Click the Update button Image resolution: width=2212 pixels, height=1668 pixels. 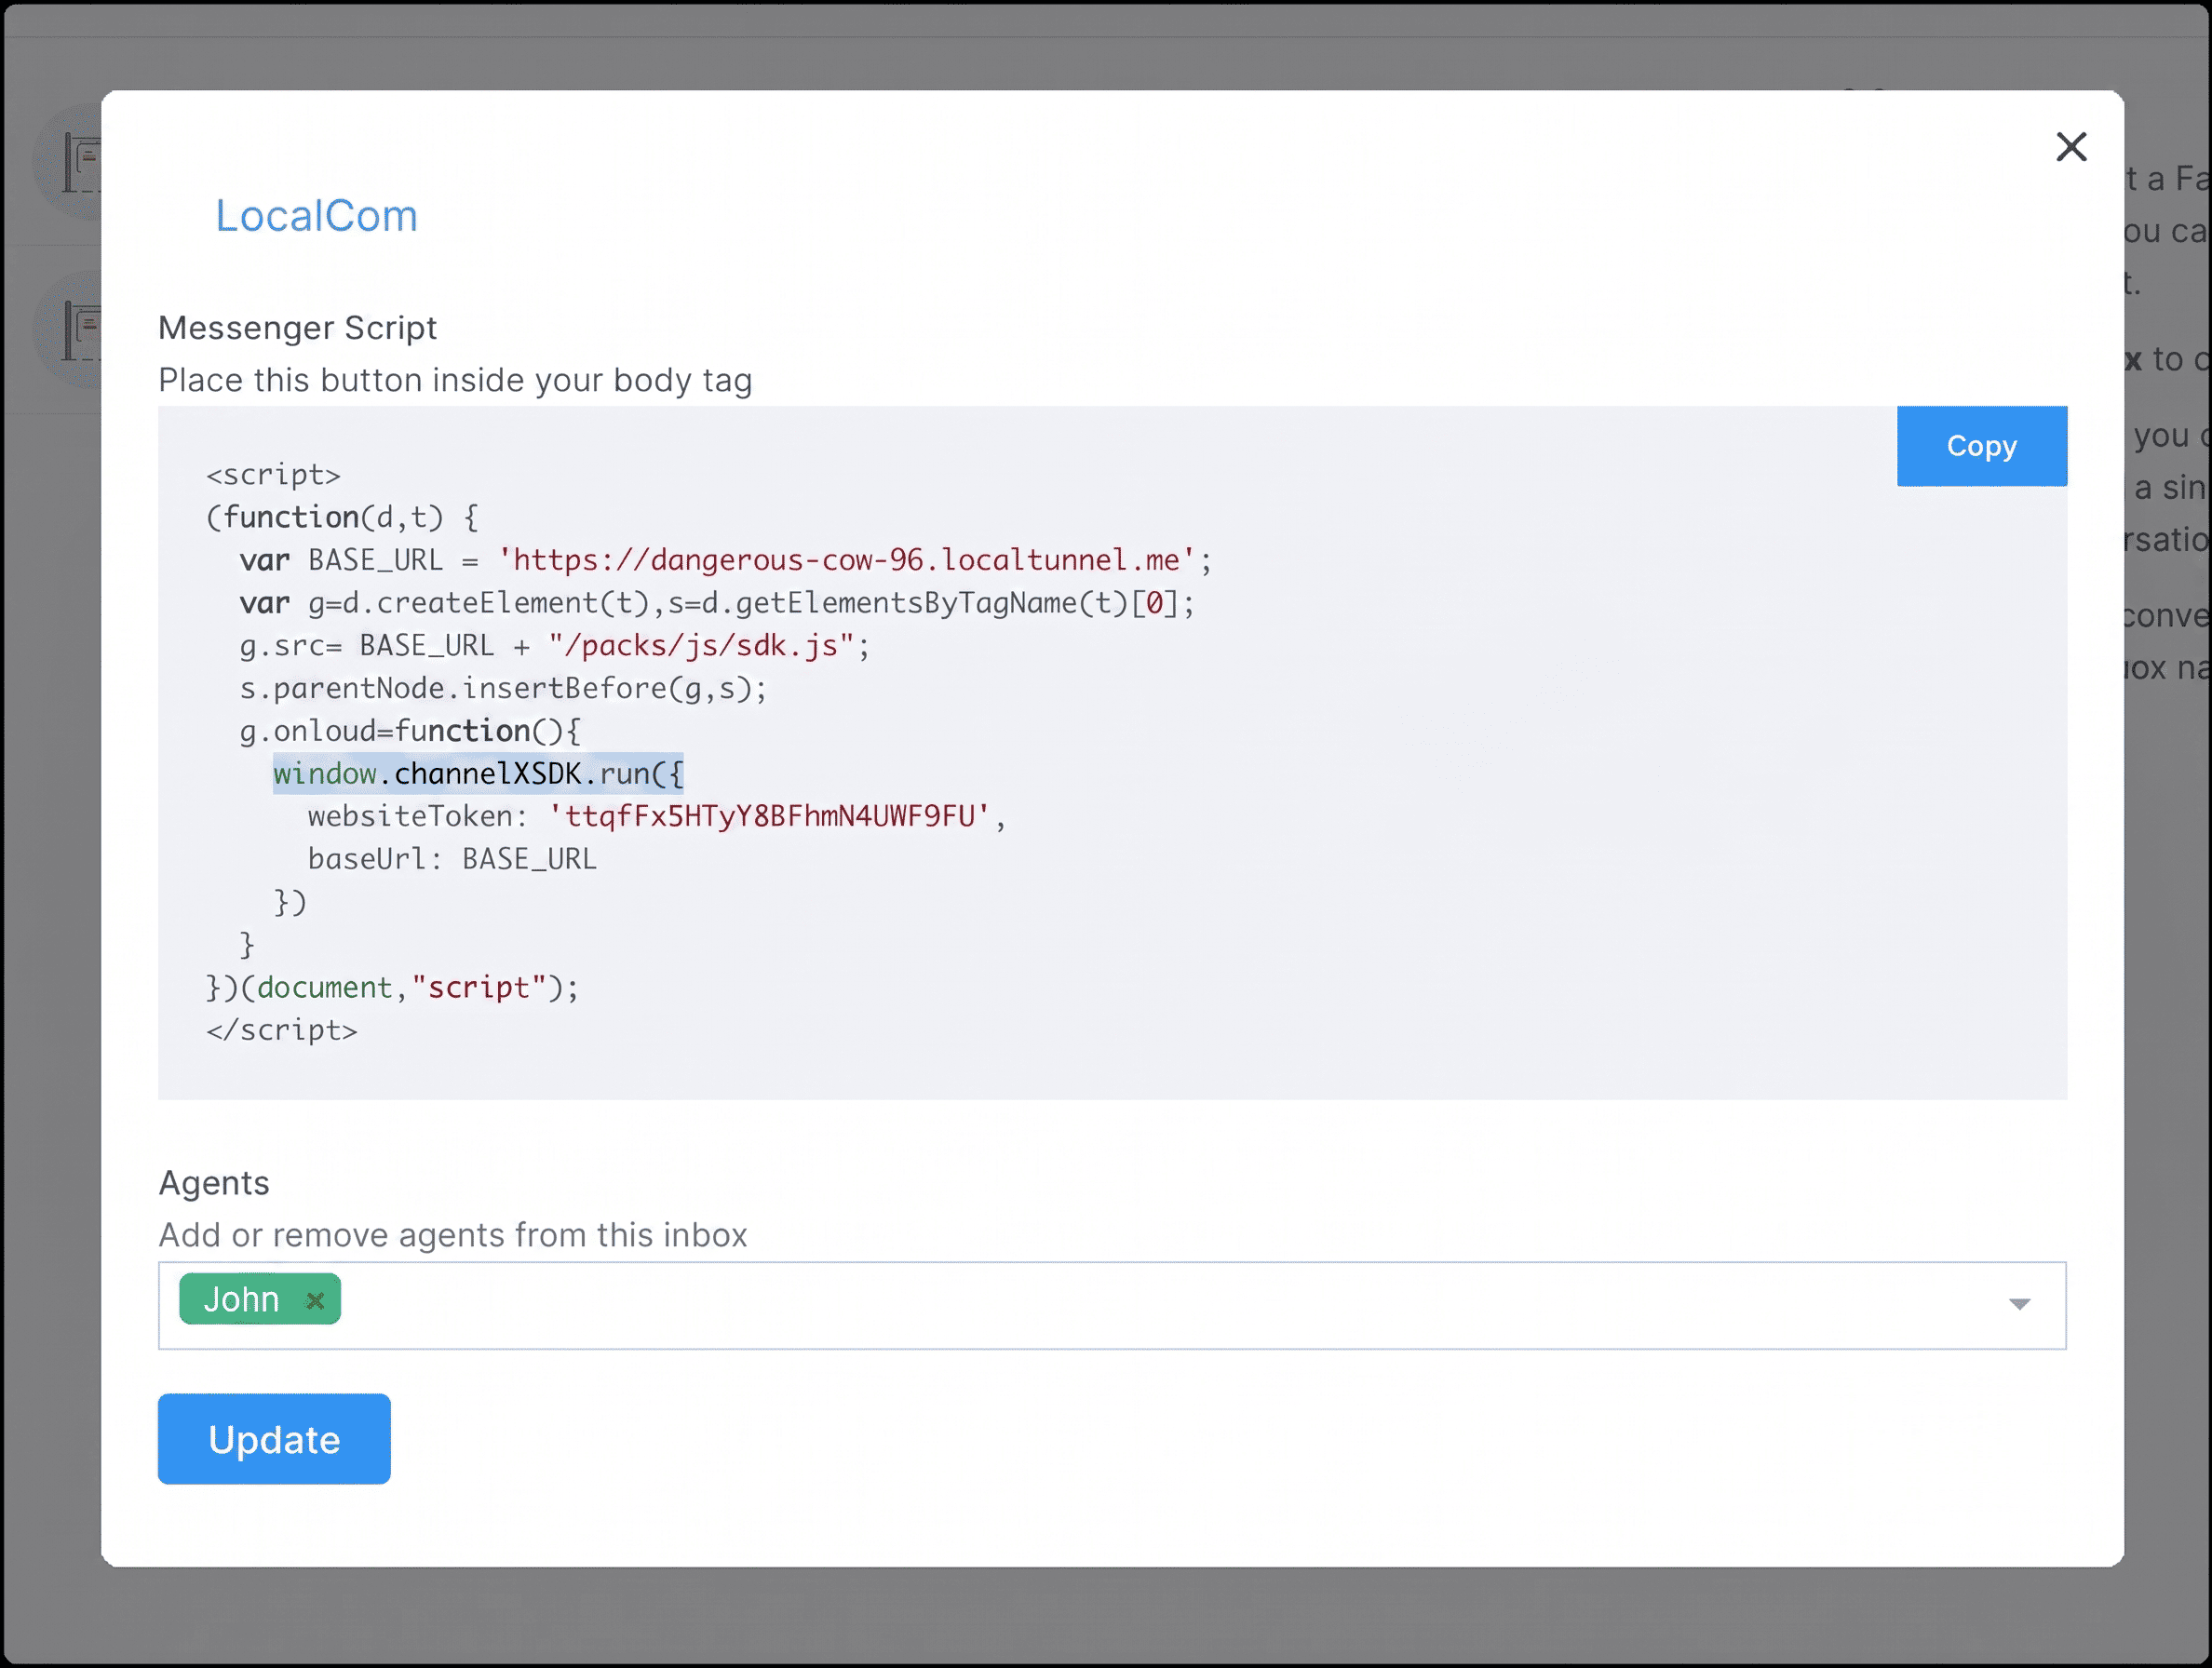pyautogui.click(x=274, y=1438)
